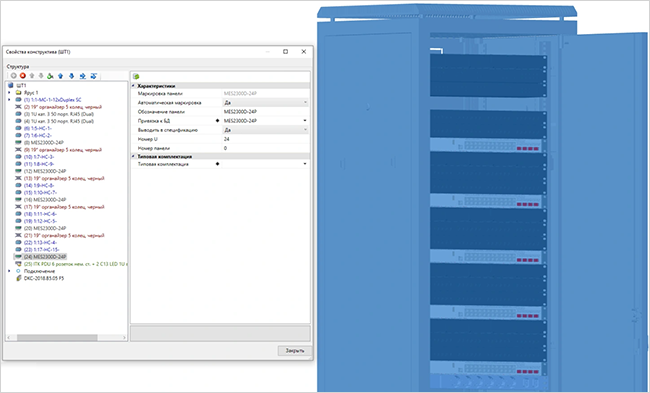Click the ШТ1 cabinet icon at the tree root

(11, 85)
